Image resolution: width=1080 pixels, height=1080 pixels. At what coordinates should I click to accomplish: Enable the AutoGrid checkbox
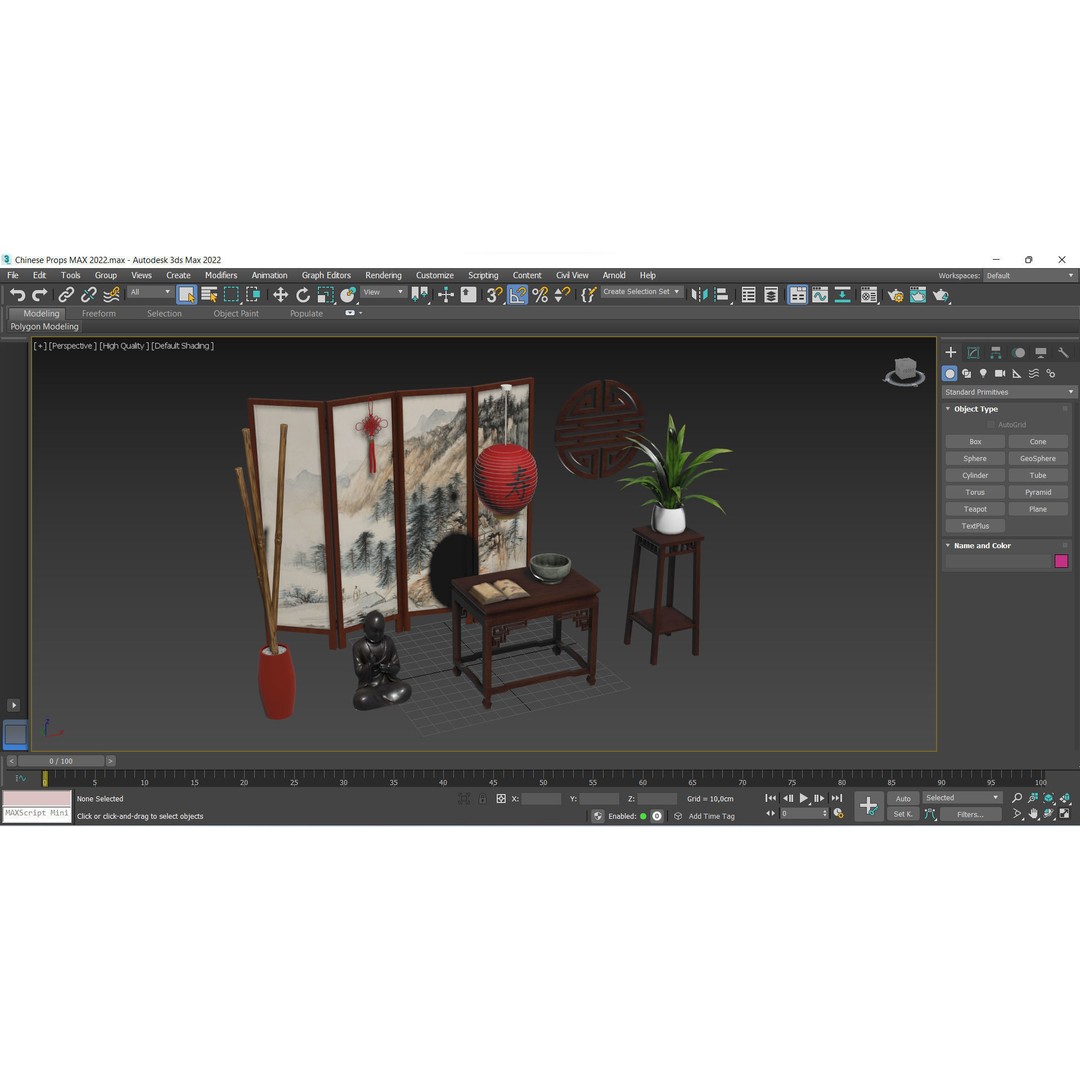(991, 425)
